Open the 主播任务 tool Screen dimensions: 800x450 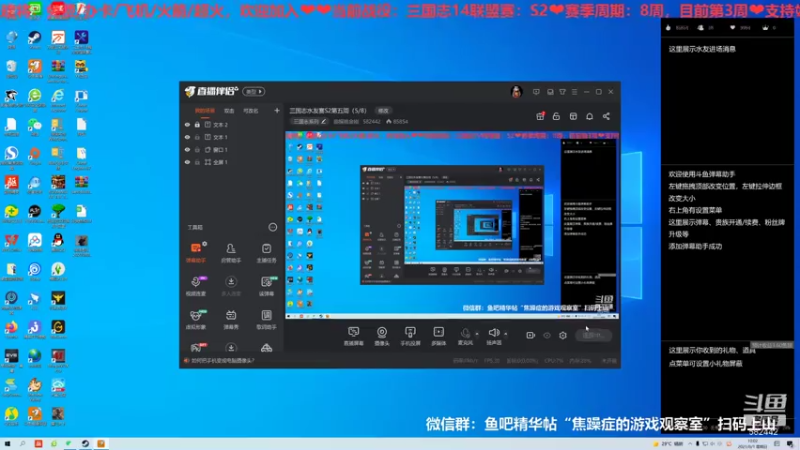266,253
